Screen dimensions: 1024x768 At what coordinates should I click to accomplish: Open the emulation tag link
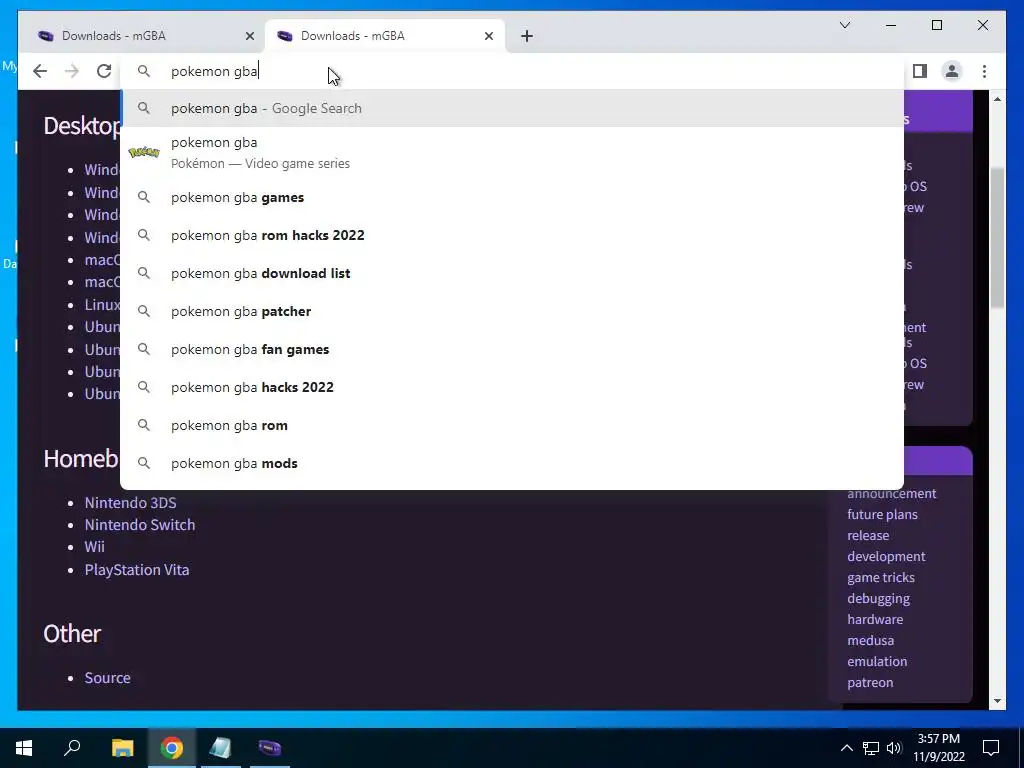[x=877, y=661]
